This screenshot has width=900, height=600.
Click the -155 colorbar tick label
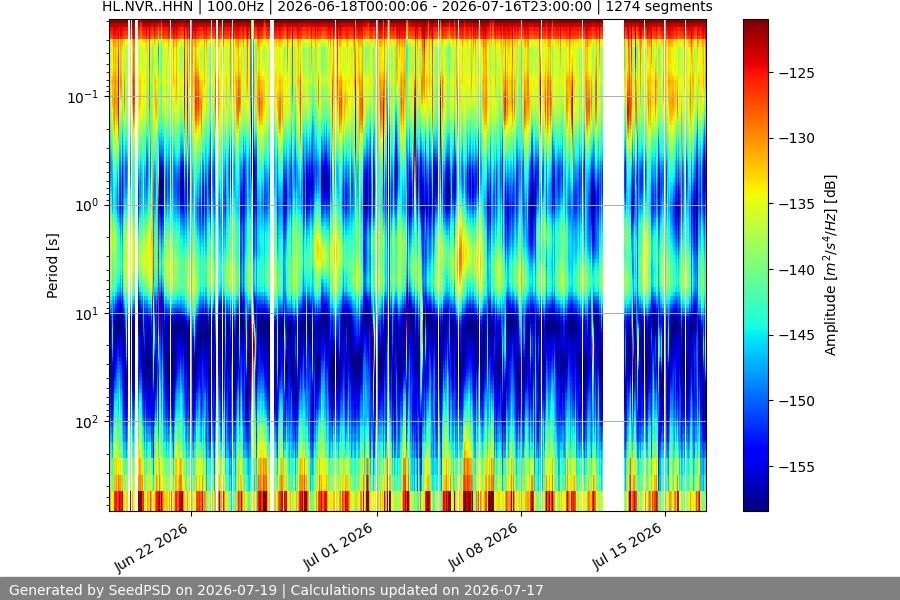(797, 467)
